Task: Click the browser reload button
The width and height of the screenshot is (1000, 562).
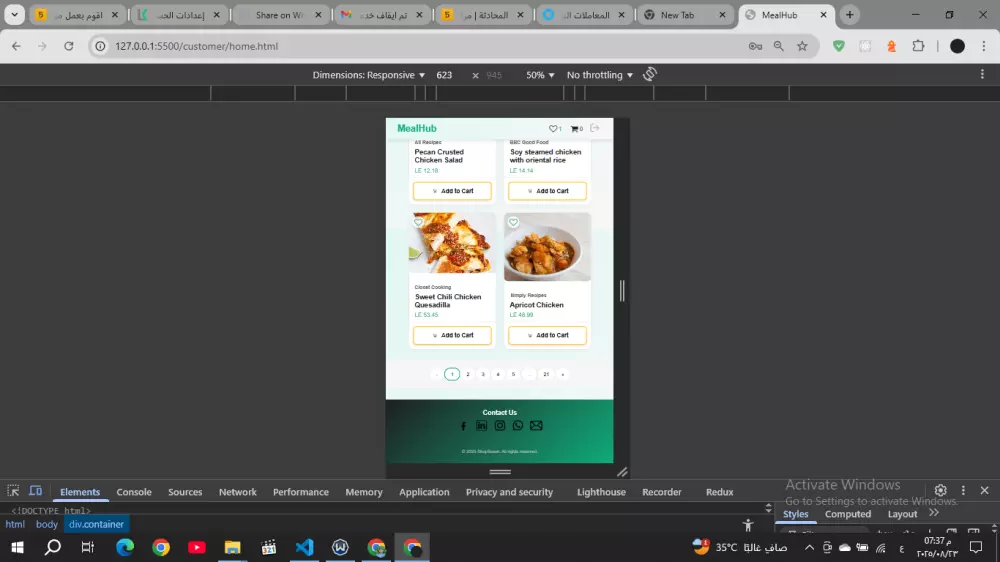Action: [69, 46]
